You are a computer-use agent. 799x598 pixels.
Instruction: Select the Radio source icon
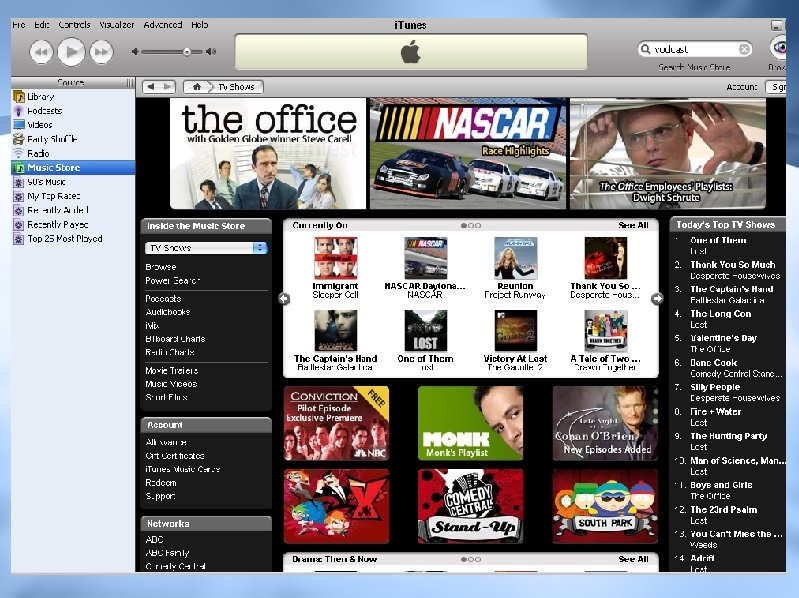(19, 153)
